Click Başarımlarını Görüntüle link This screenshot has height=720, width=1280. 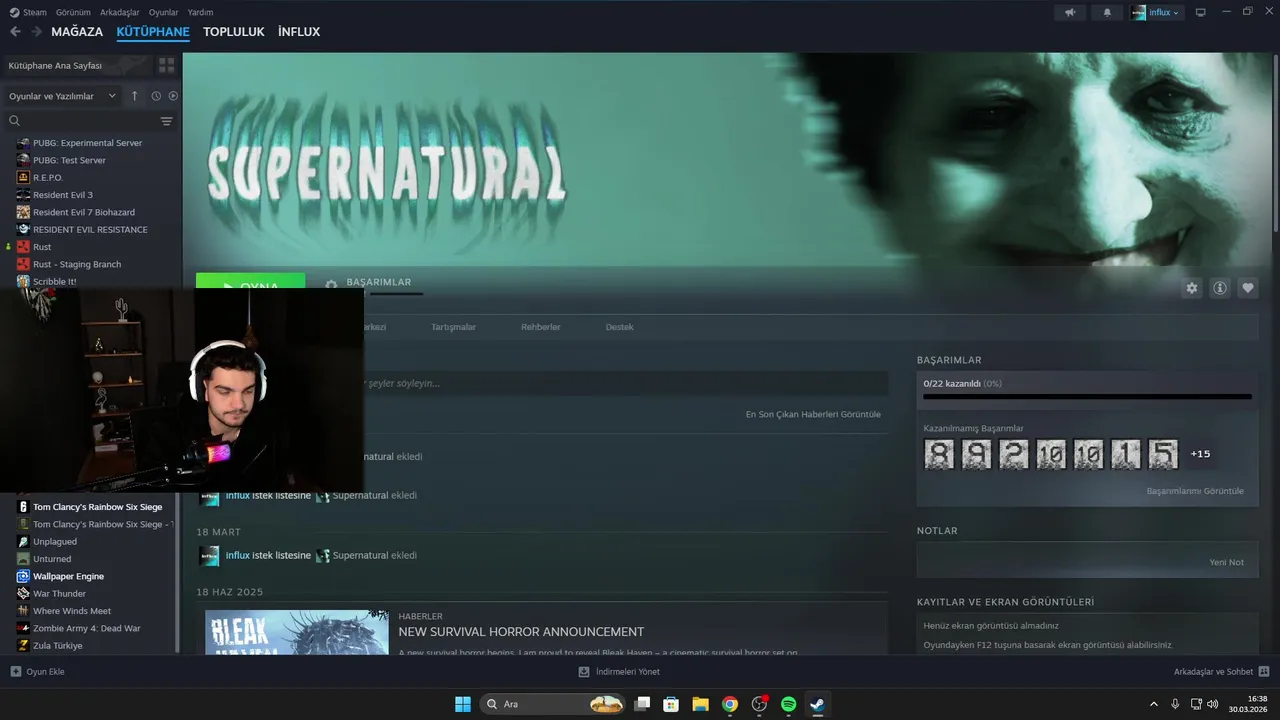pyautogui.click(x=1195, y=491)
